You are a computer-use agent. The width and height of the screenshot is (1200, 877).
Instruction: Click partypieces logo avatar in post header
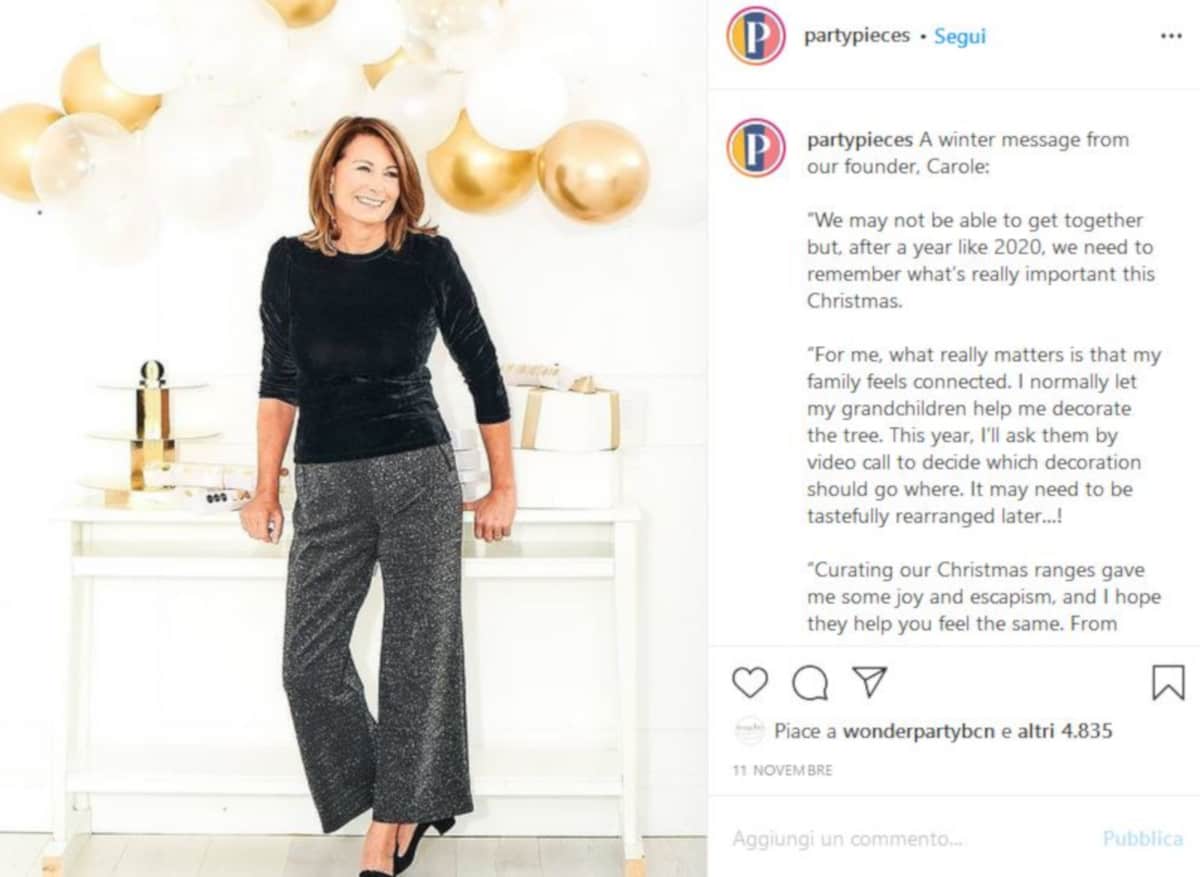pyautogui.click(x=756, y=36)
